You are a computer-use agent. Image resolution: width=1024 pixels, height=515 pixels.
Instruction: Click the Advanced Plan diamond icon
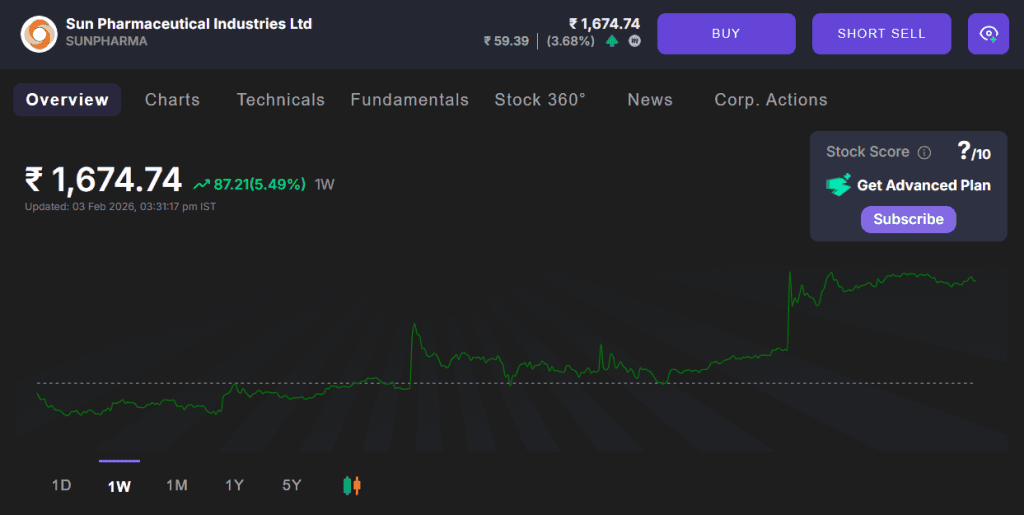coord(838,185)
